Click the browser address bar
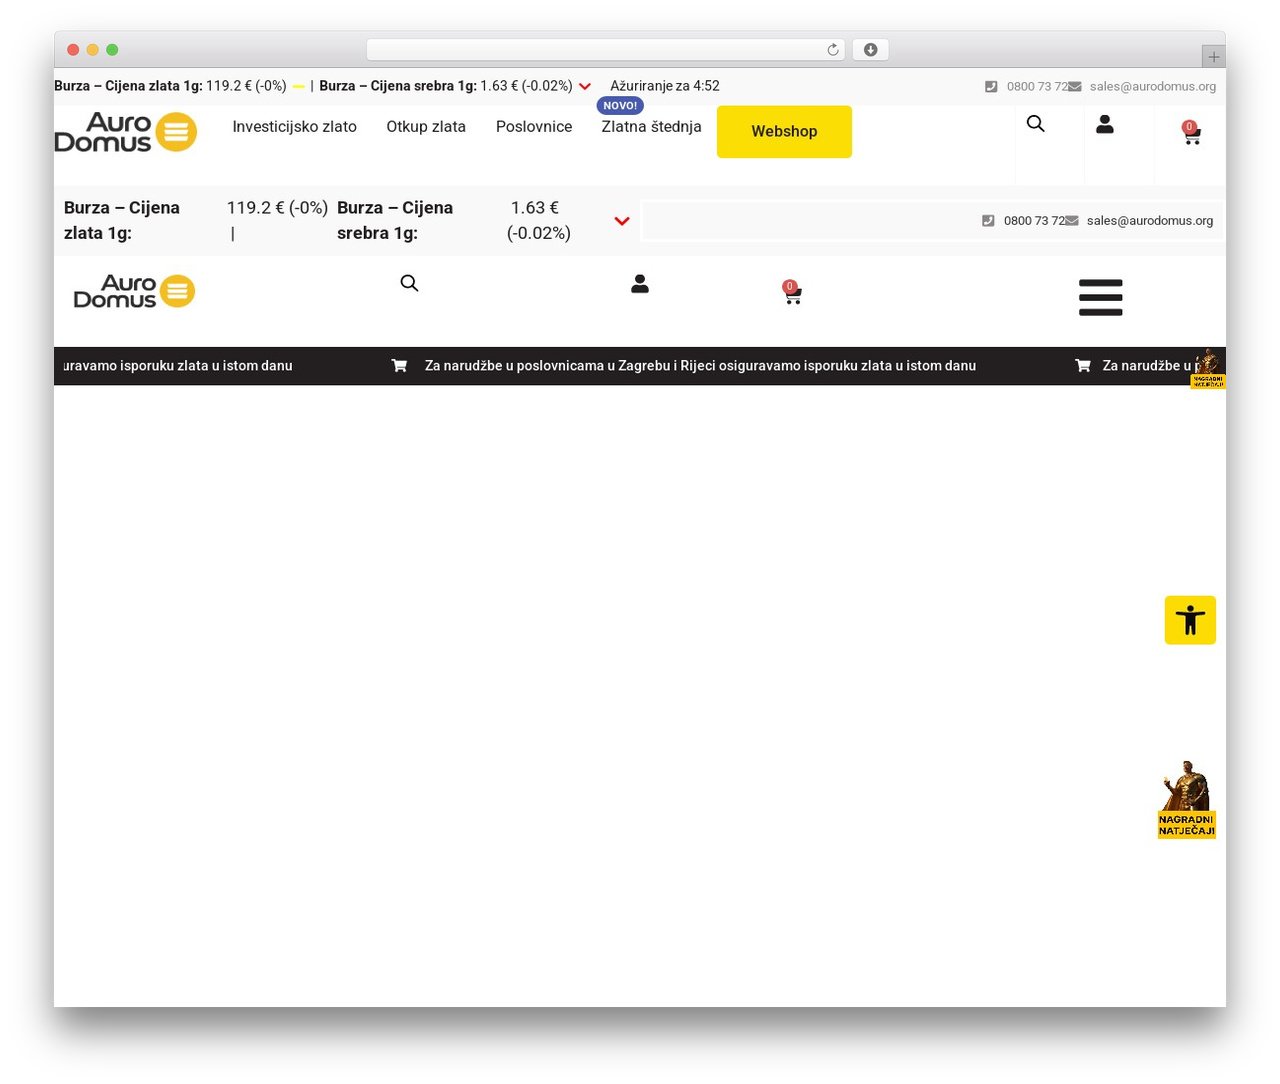Screen dimensions: 1280x1084 (605, 50)
